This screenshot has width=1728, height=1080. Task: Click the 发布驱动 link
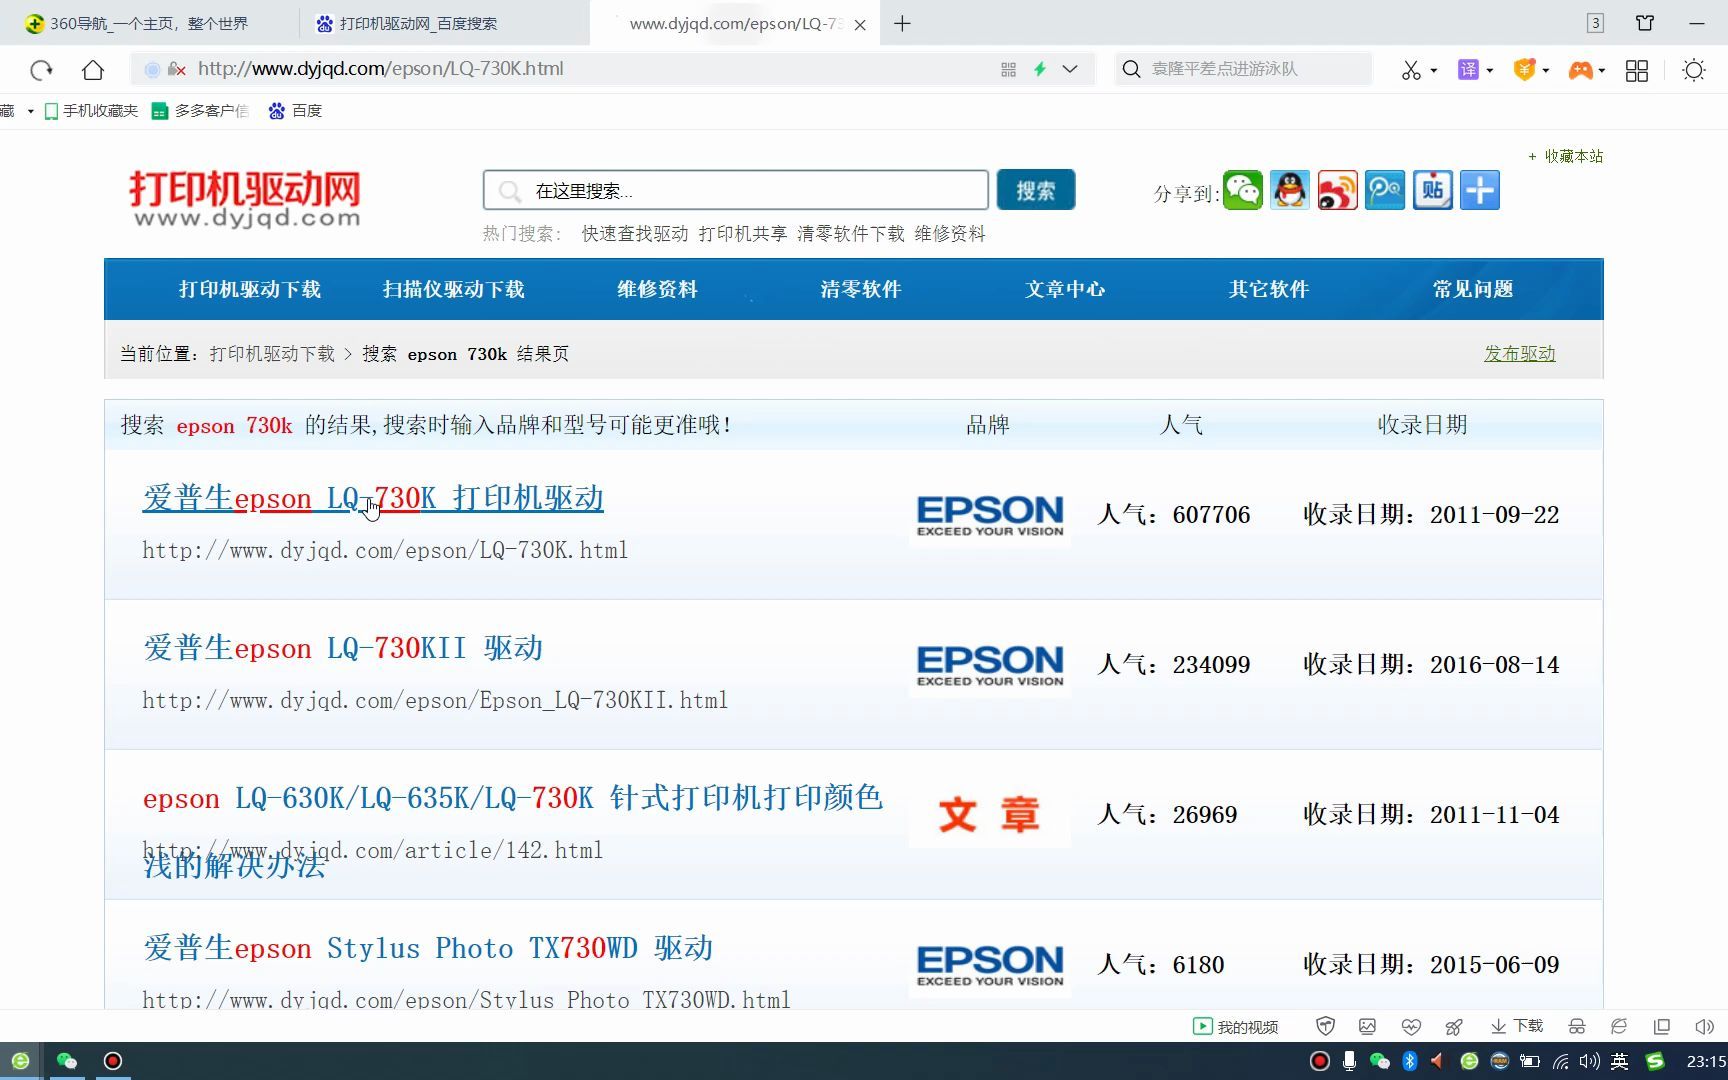point(1519,354)
